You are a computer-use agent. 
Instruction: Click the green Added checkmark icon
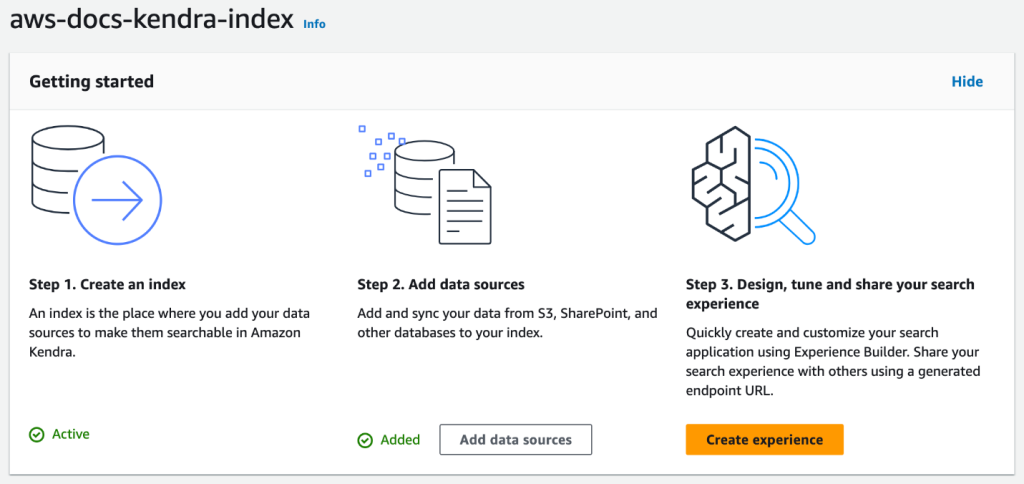tap(366, 440)
